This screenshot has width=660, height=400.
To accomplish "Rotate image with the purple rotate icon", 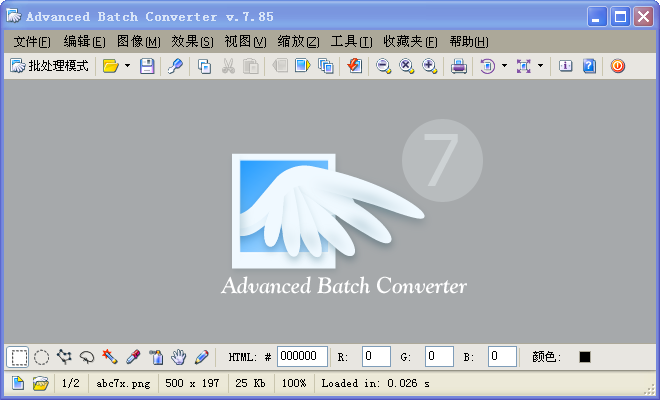I will pos(487,66).
